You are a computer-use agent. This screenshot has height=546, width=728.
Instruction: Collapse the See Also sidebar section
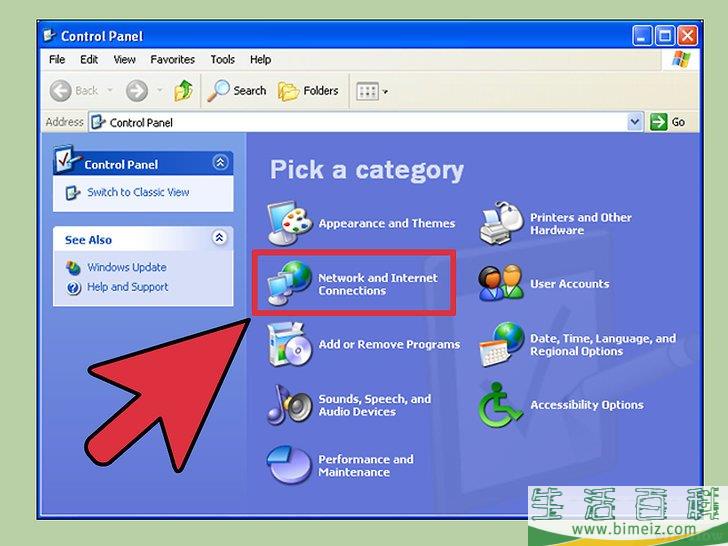pyautogui.click(x=220, y=239)
